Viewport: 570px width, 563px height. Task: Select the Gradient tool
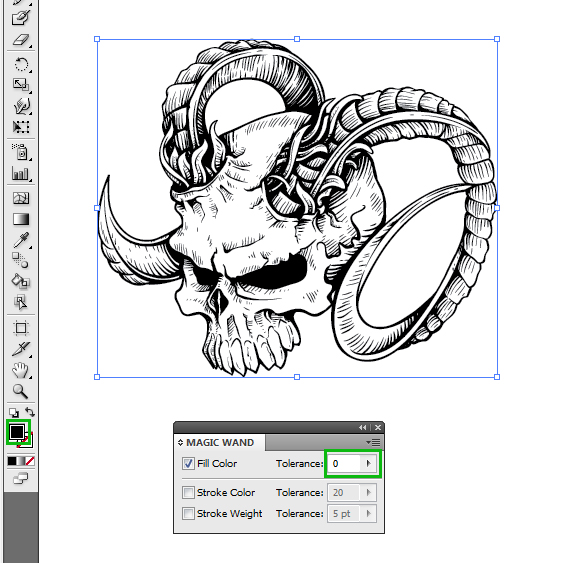coord(21,220)
